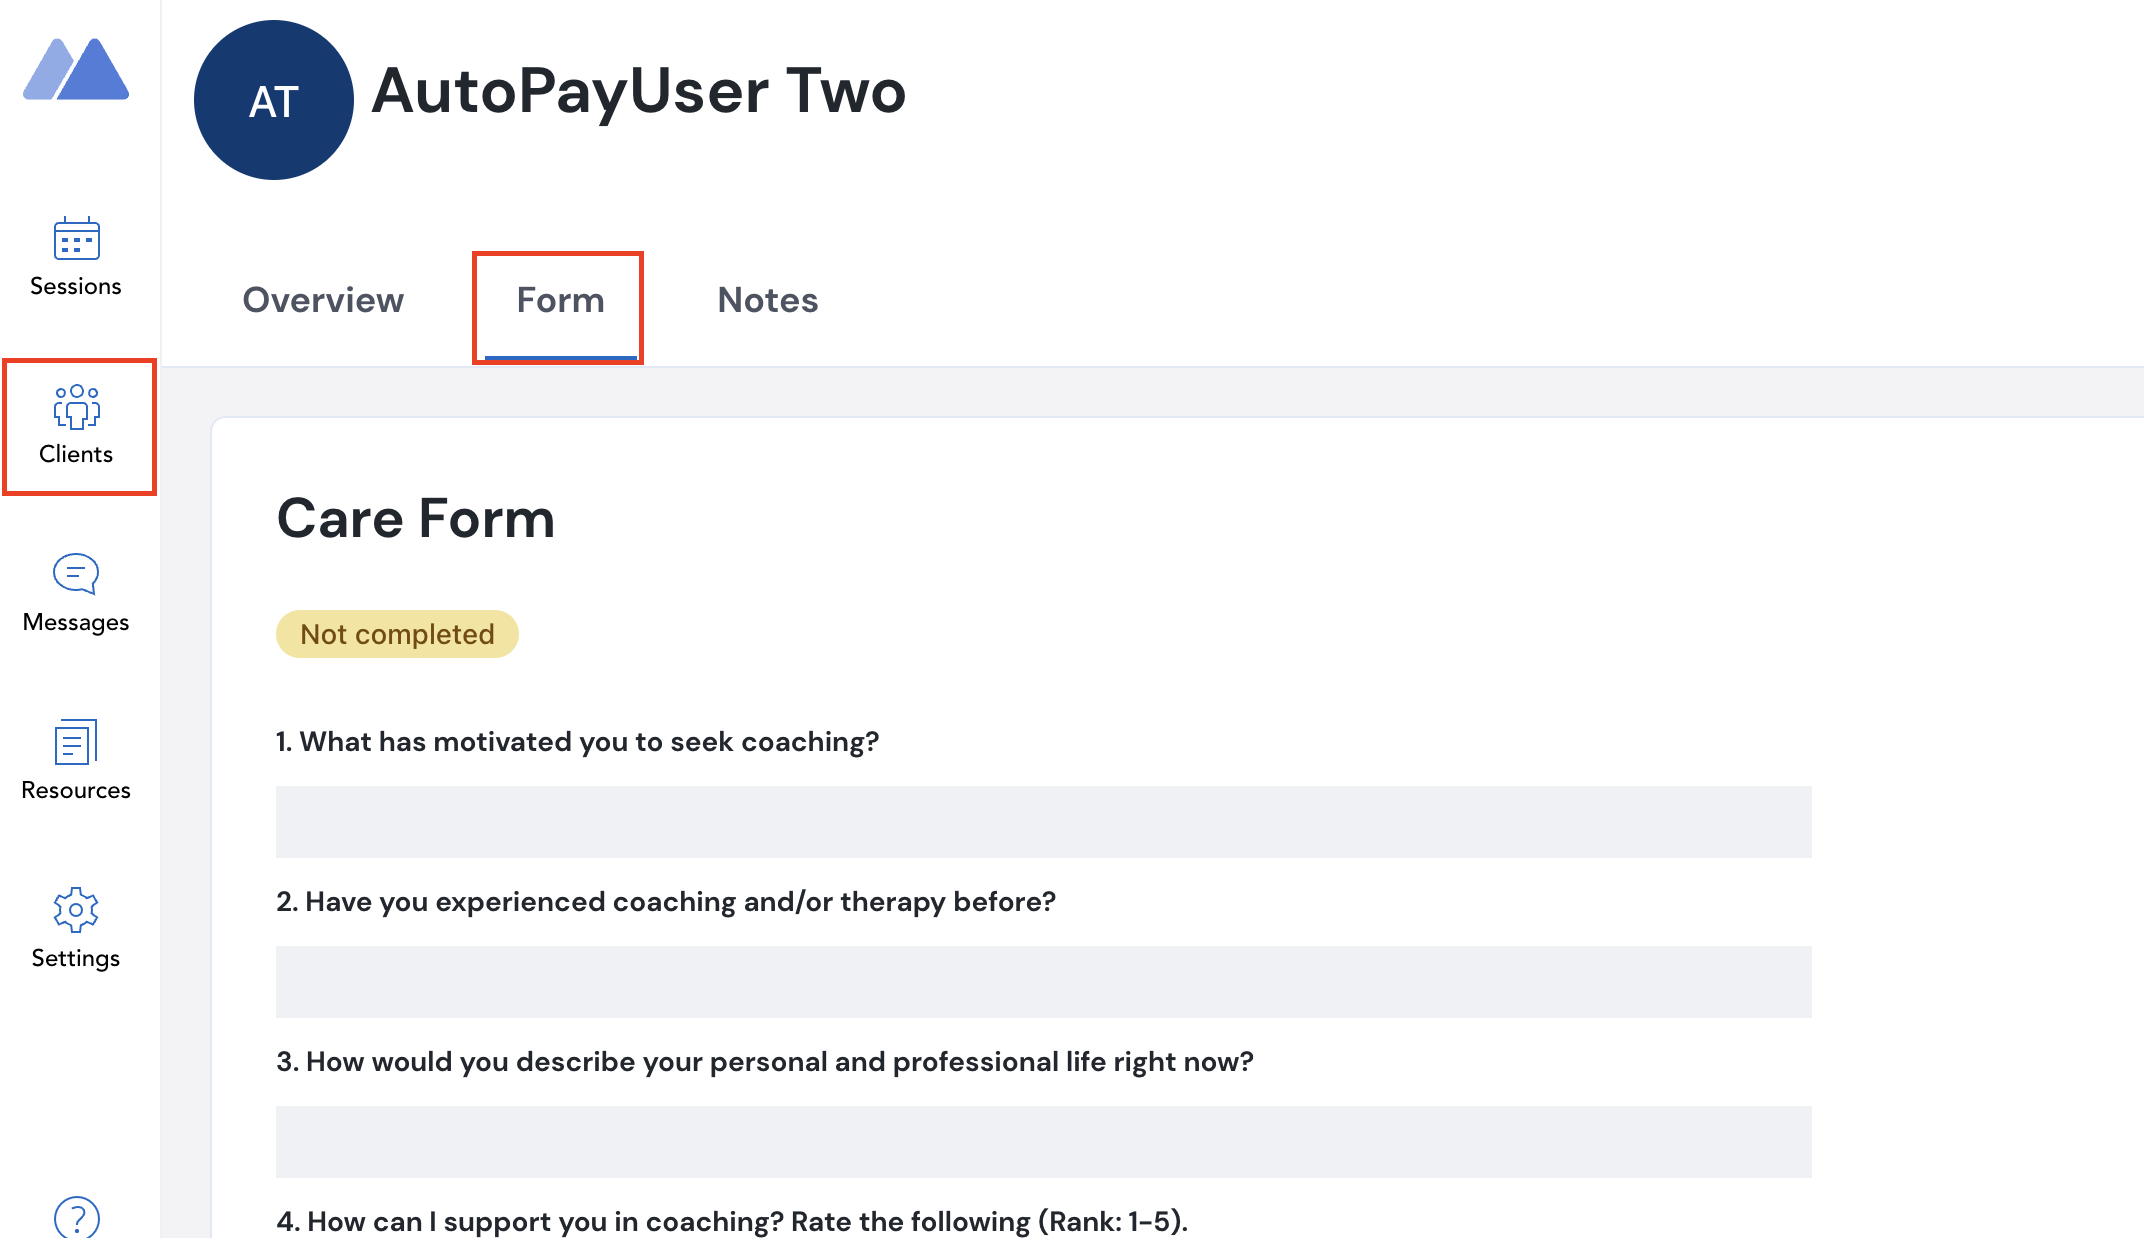Click the blue mountain logo icon
This screenshot has width=2144, height=1238.
[x=76, y=70]
